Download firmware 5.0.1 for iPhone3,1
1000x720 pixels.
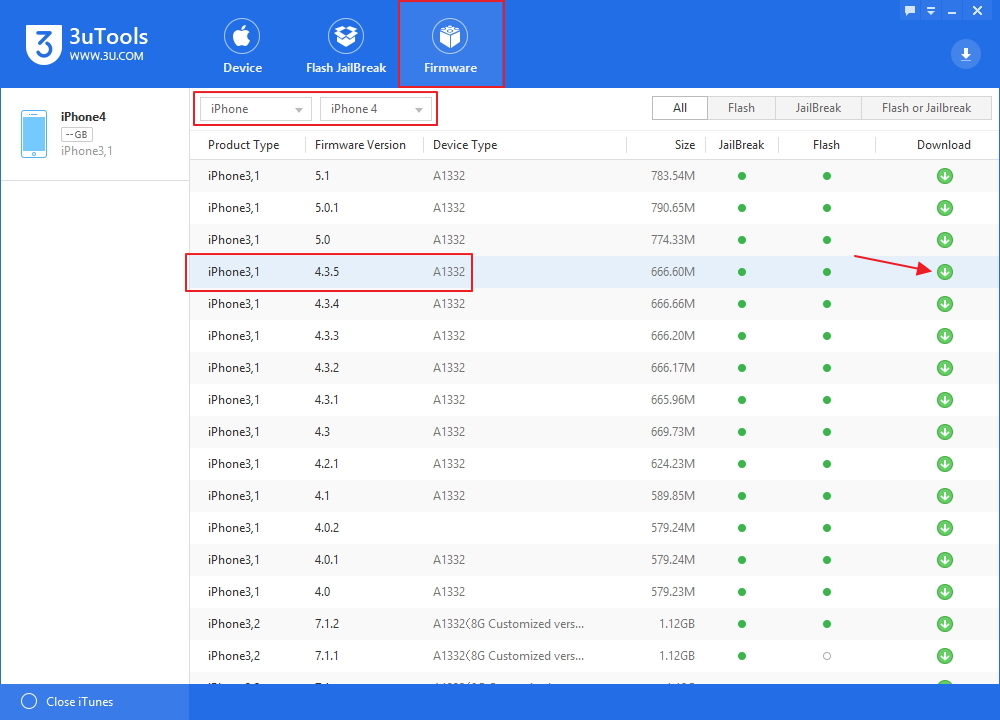(x=945, y=208)
